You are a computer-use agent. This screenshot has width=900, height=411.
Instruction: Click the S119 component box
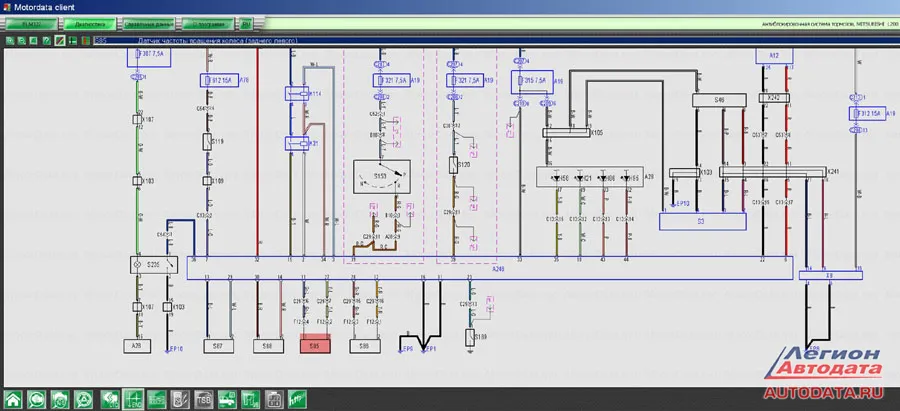coord(207,142)
